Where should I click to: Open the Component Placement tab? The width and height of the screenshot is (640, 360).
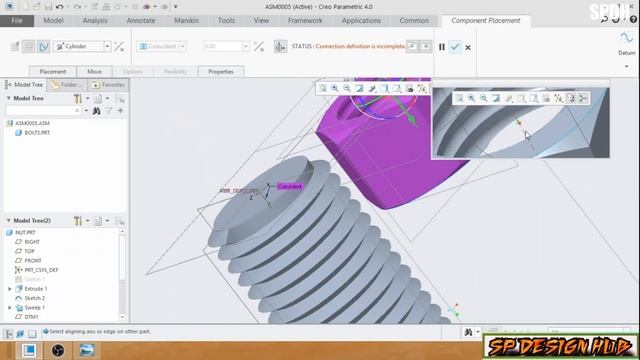coord(486,20)
